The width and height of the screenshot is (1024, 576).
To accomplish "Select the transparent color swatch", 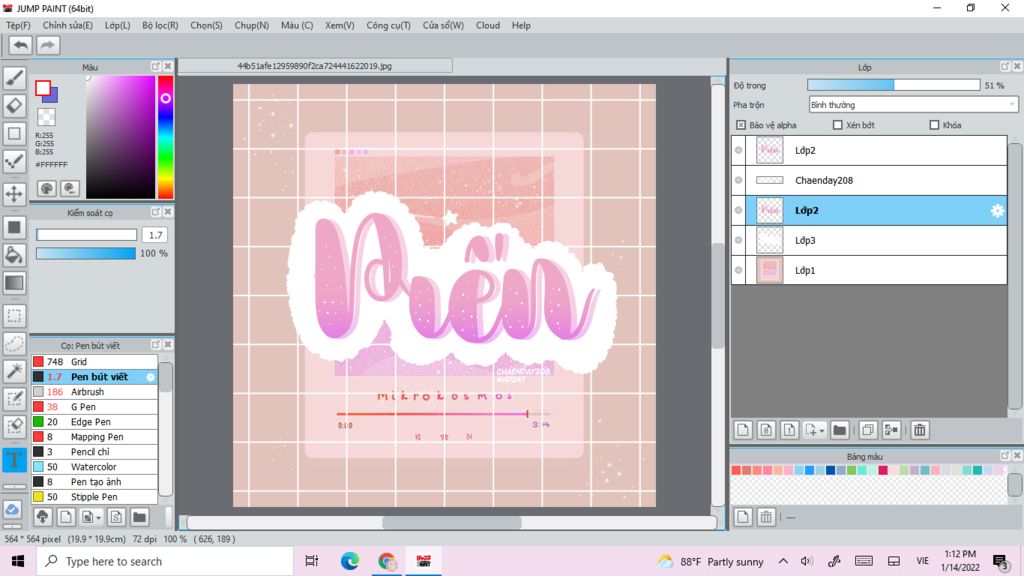I will (46, 117).
